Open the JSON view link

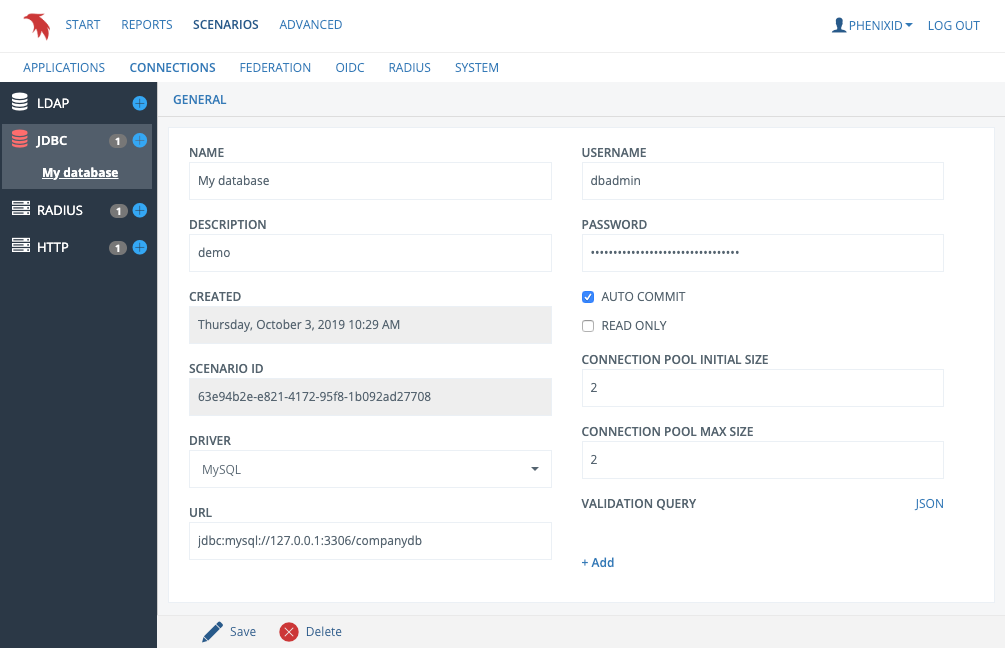tap(929, 504)
